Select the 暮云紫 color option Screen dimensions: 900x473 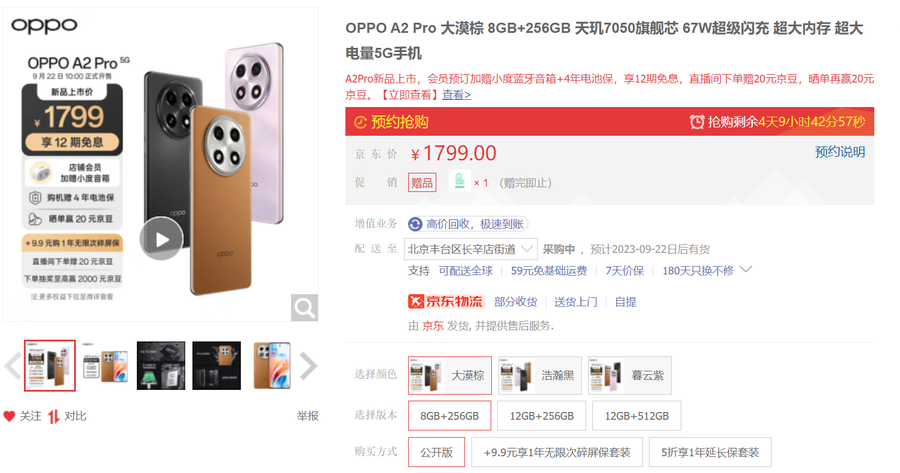(630, 375)
